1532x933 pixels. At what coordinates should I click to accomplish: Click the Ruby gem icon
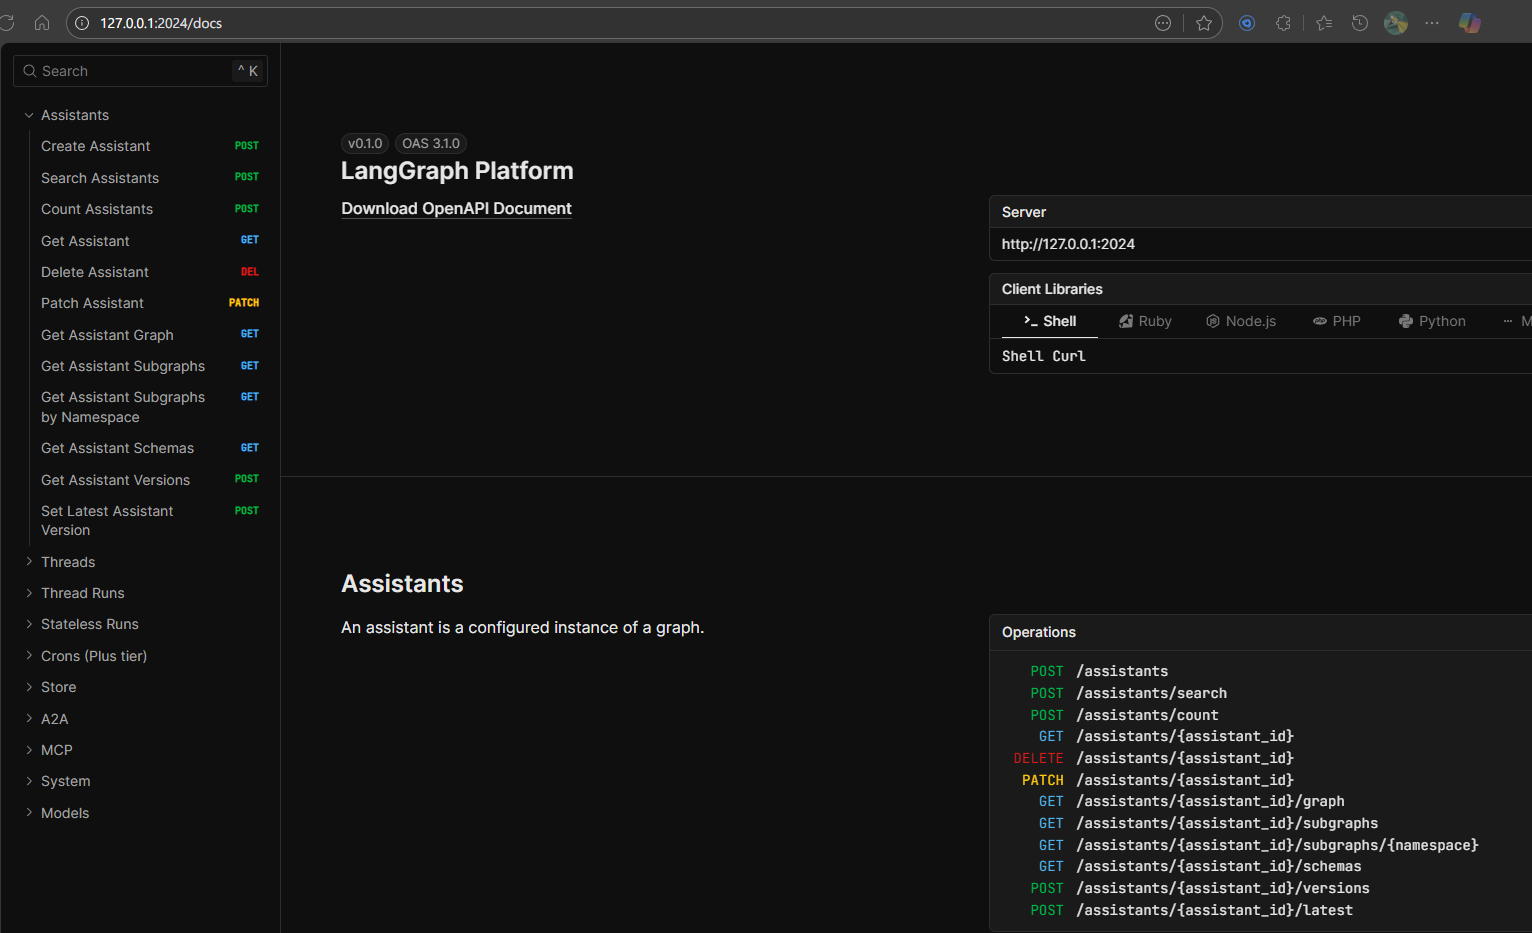(1126, 321)
